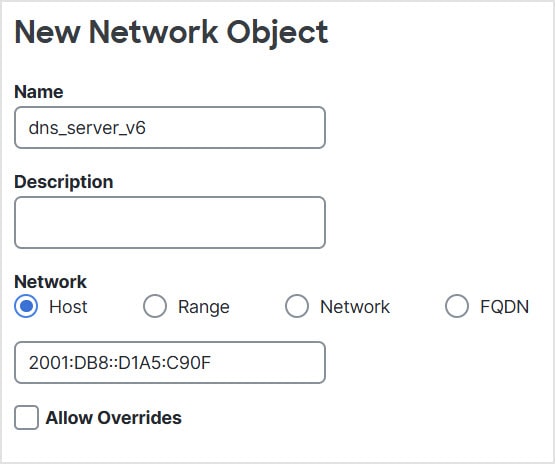The height and width of the screenshot is (464, 555).
Task: Click the "FQDN" option label text
Action: pyautogui.click(x=504, y=307)
